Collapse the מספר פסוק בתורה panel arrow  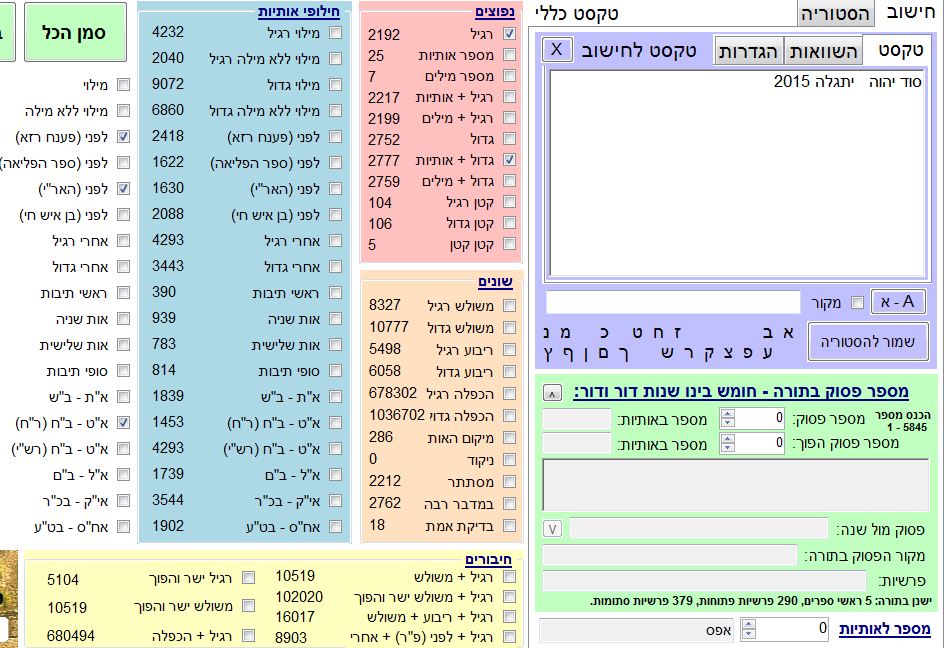click(x=553, y=392)
